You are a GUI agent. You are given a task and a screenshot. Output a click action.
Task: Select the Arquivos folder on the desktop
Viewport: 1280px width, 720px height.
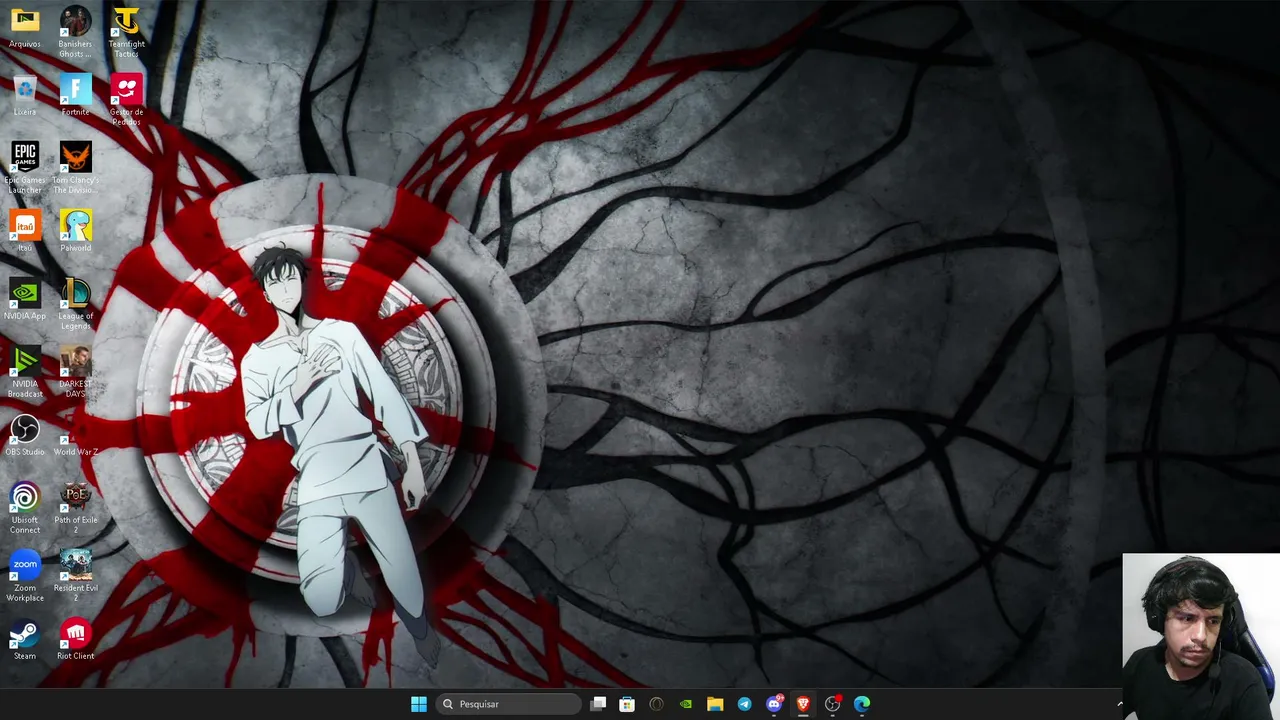tap(25, 28)
